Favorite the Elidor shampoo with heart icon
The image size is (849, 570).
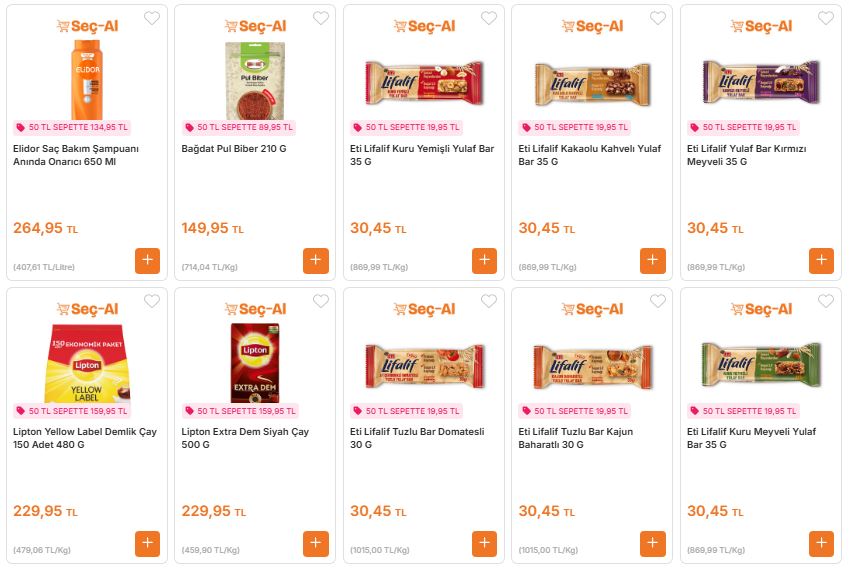point(152,18)
